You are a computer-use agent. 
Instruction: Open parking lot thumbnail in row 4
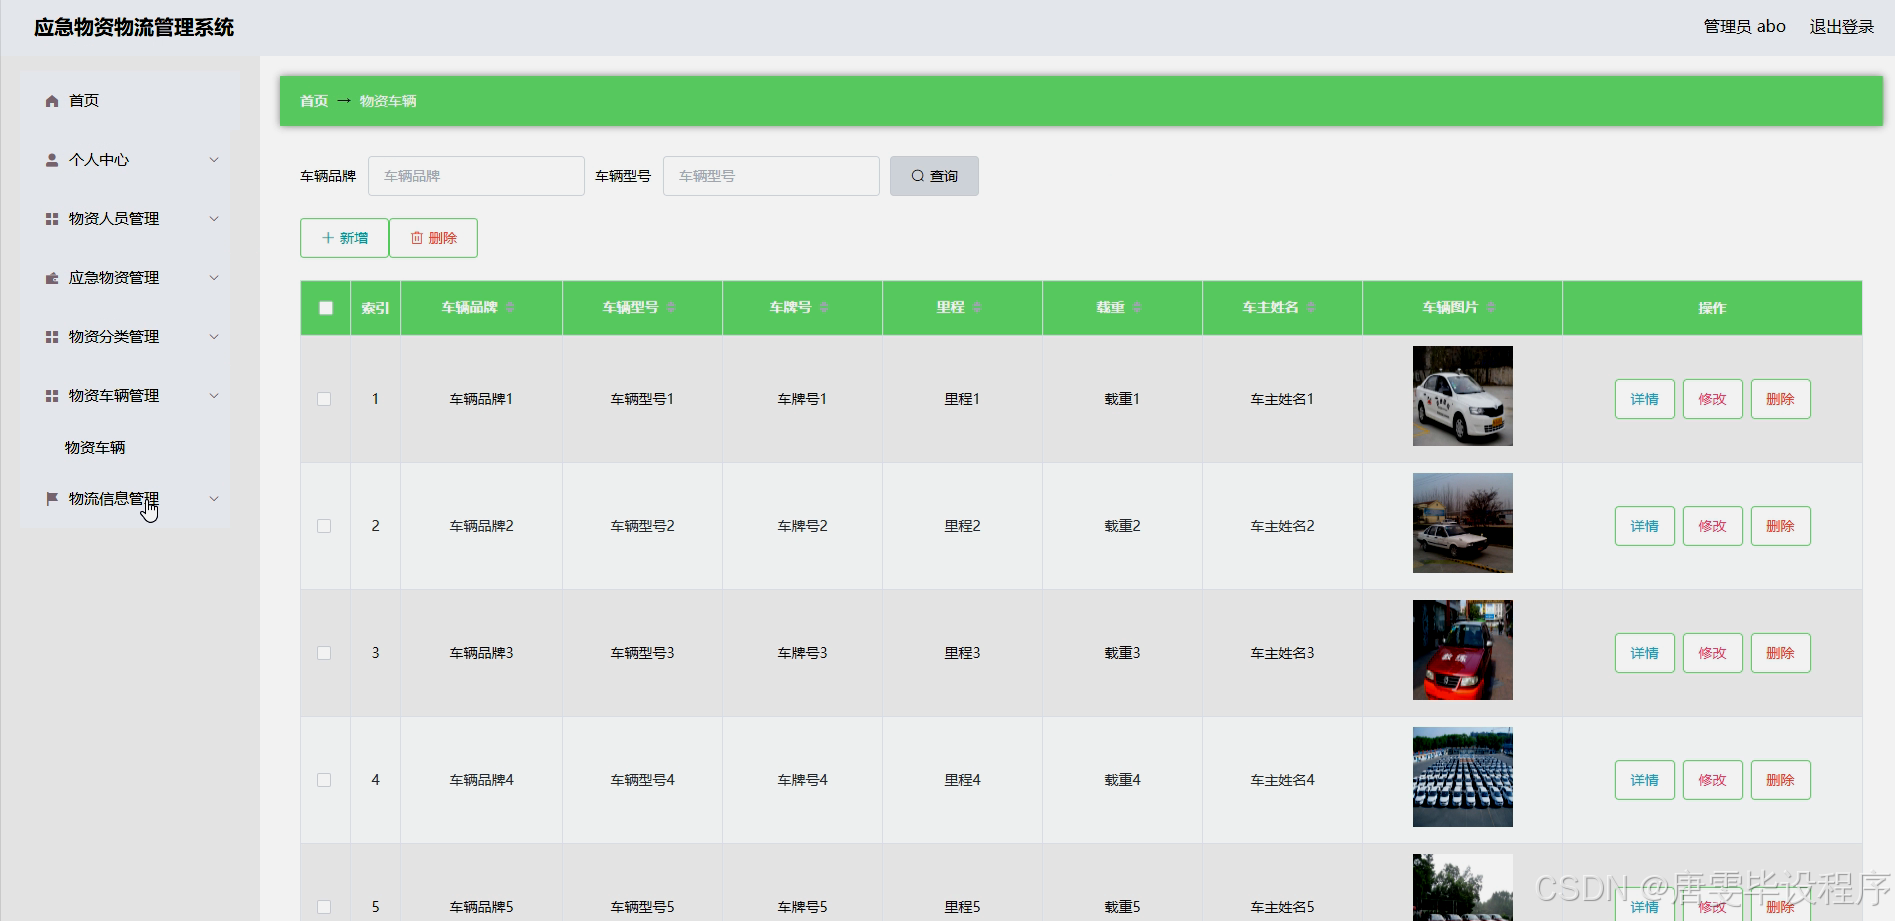(x=1462, y=777)
